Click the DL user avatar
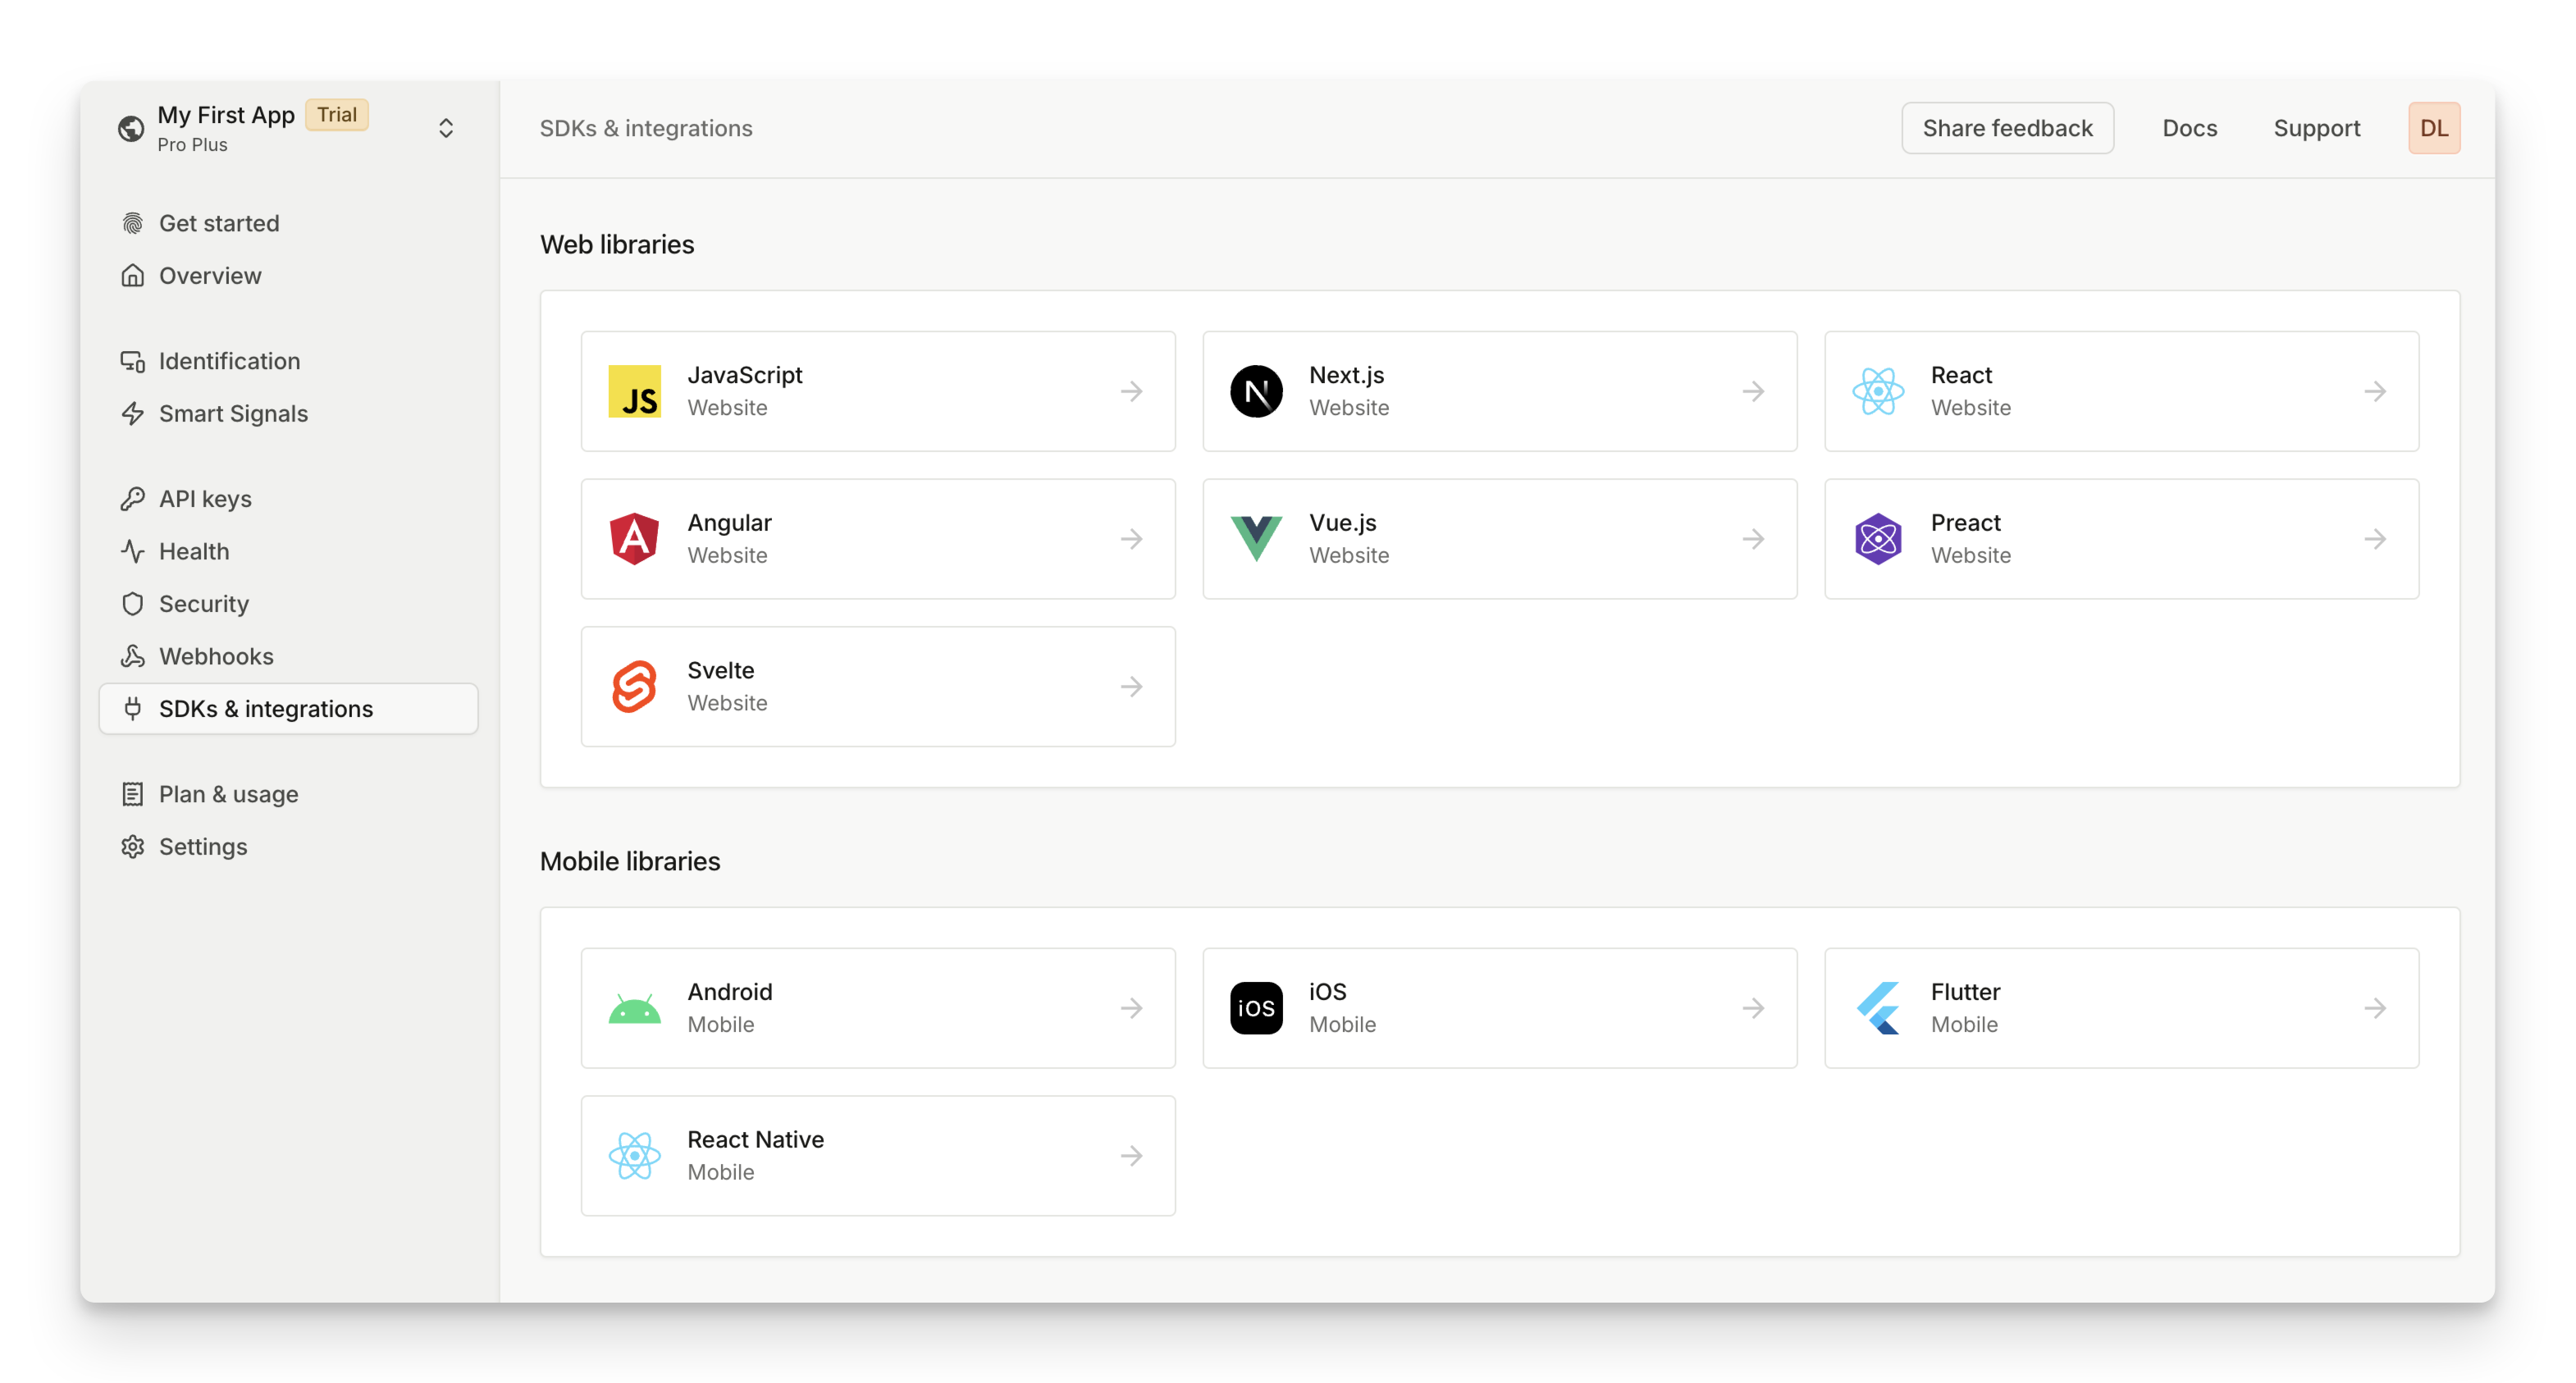The height and width of the screenshot is (1383, 2576). [x=2433, y=128]
